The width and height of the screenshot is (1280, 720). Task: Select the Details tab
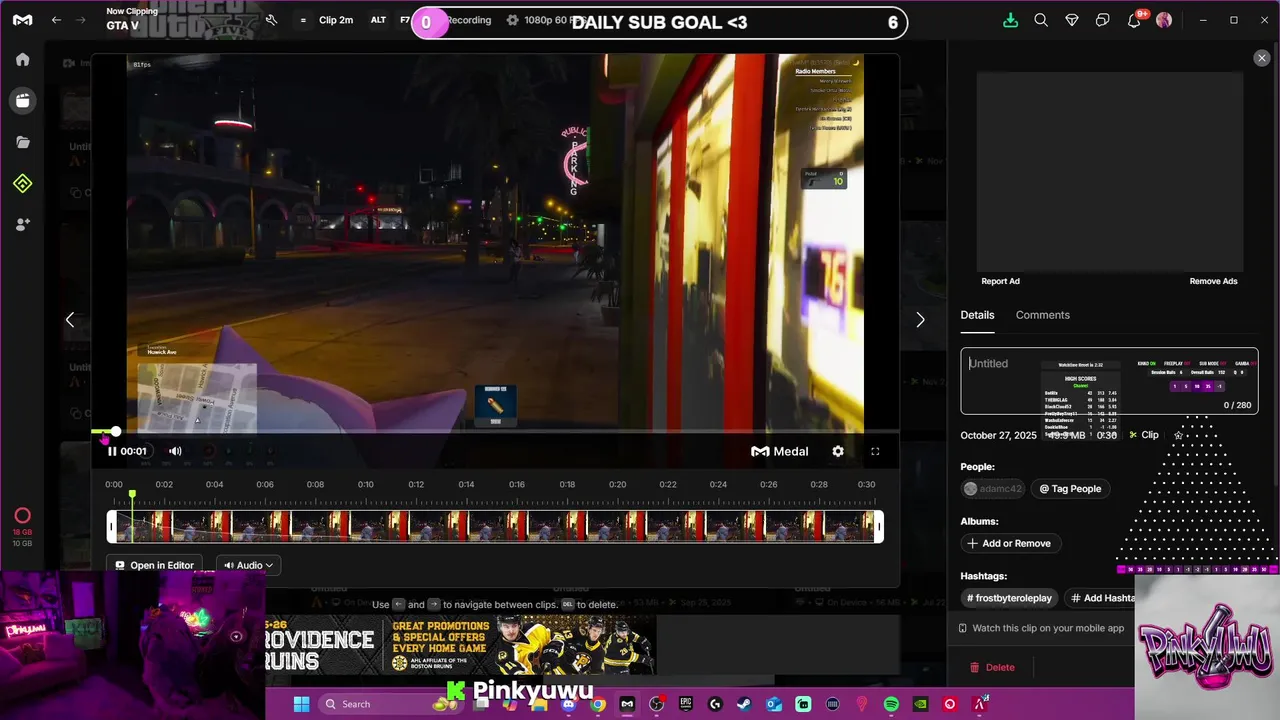pos(978,315)
